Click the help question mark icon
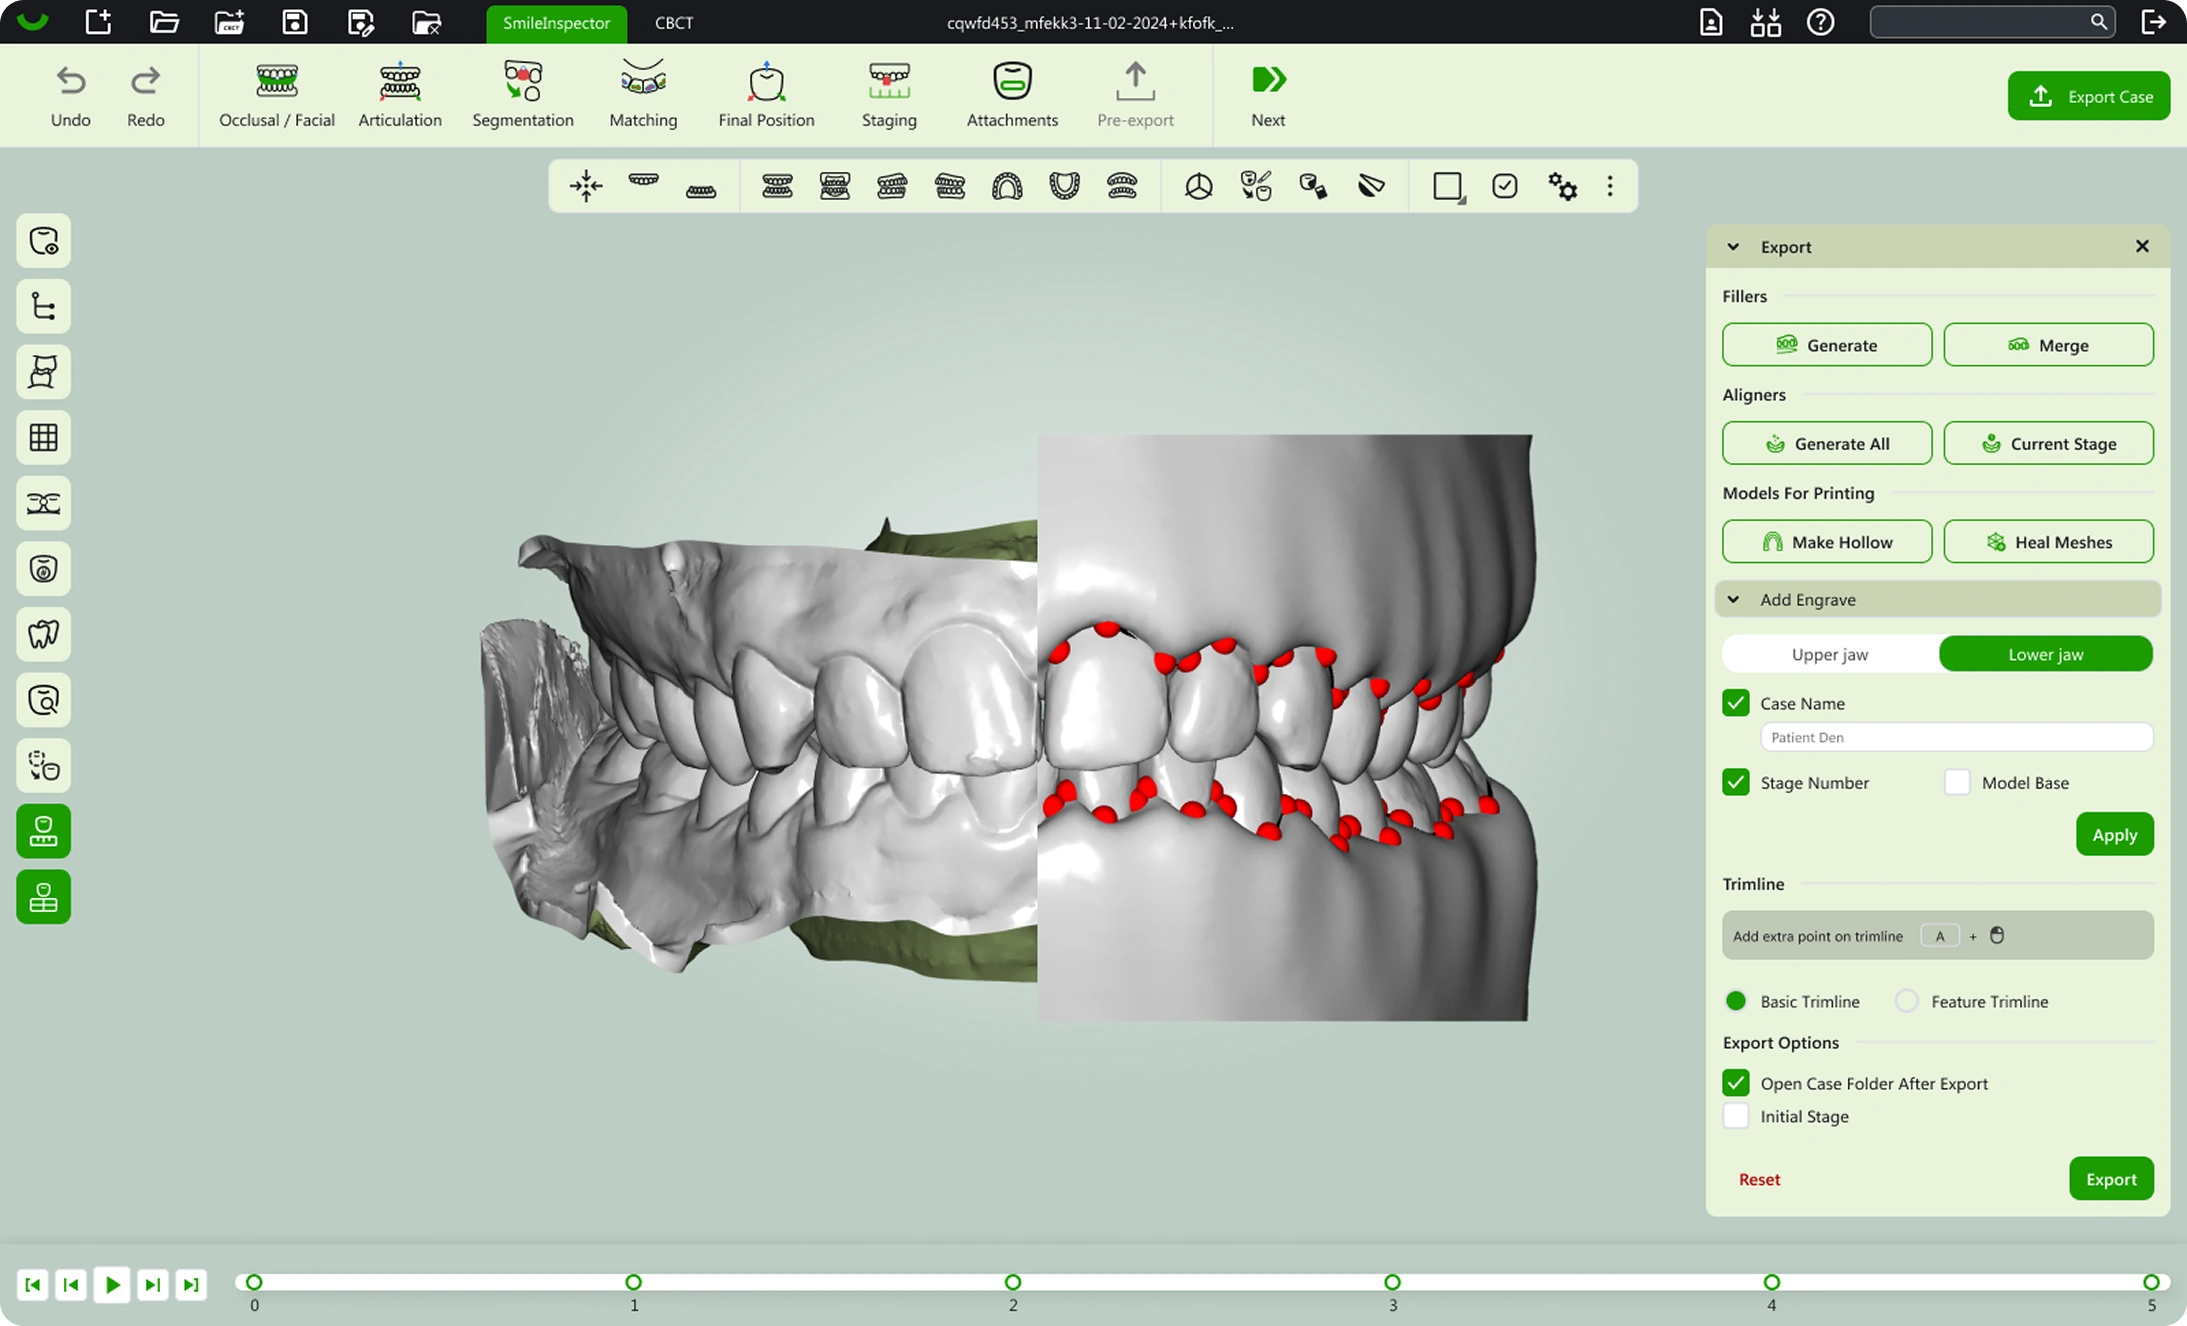The height and width of the screenshot is (1326, 2187). pos(1820,22)
